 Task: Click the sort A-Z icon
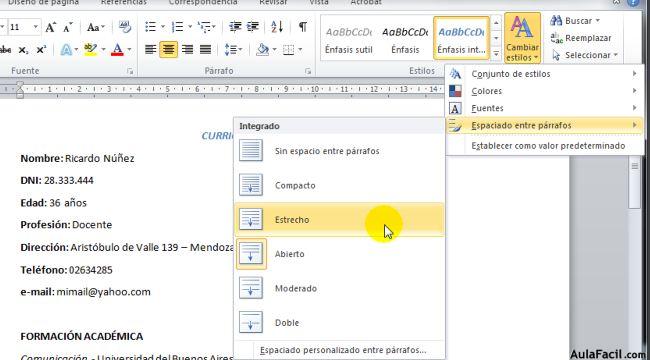coord(277,27)
